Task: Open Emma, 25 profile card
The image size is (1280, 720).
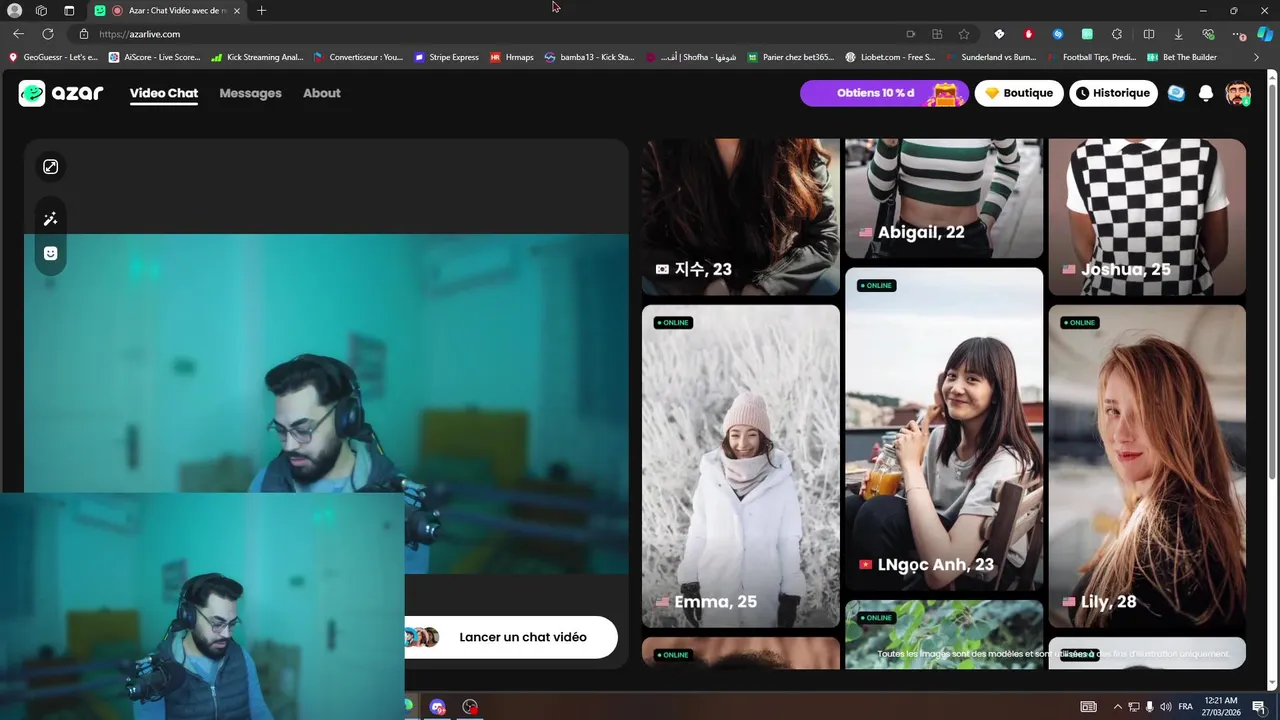Action: click(x=741, y=466)
